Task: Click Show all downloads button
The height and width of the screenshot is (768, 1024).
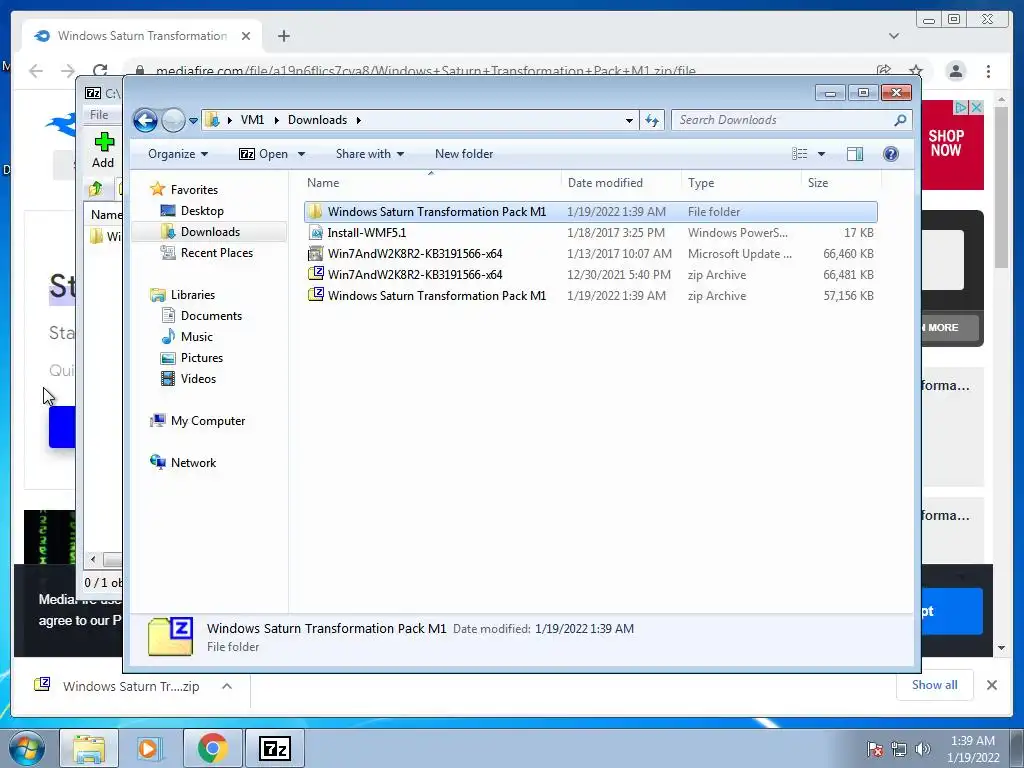Action: [x=935, y=685]
